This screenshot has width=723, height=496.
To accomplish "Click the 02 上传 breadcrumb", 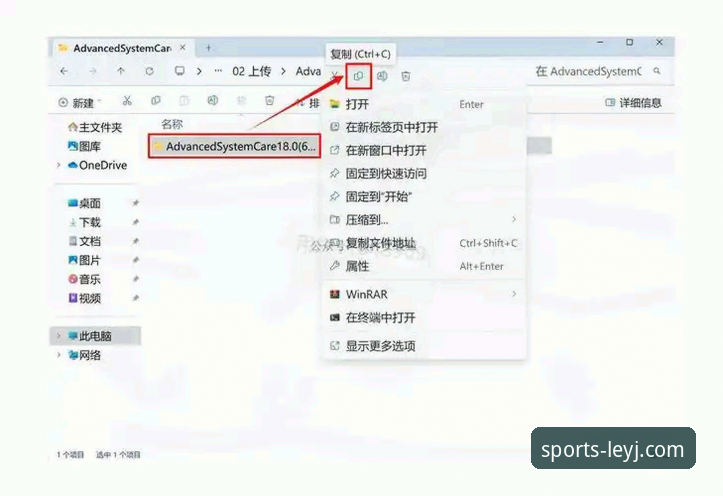I will [251, 71].
